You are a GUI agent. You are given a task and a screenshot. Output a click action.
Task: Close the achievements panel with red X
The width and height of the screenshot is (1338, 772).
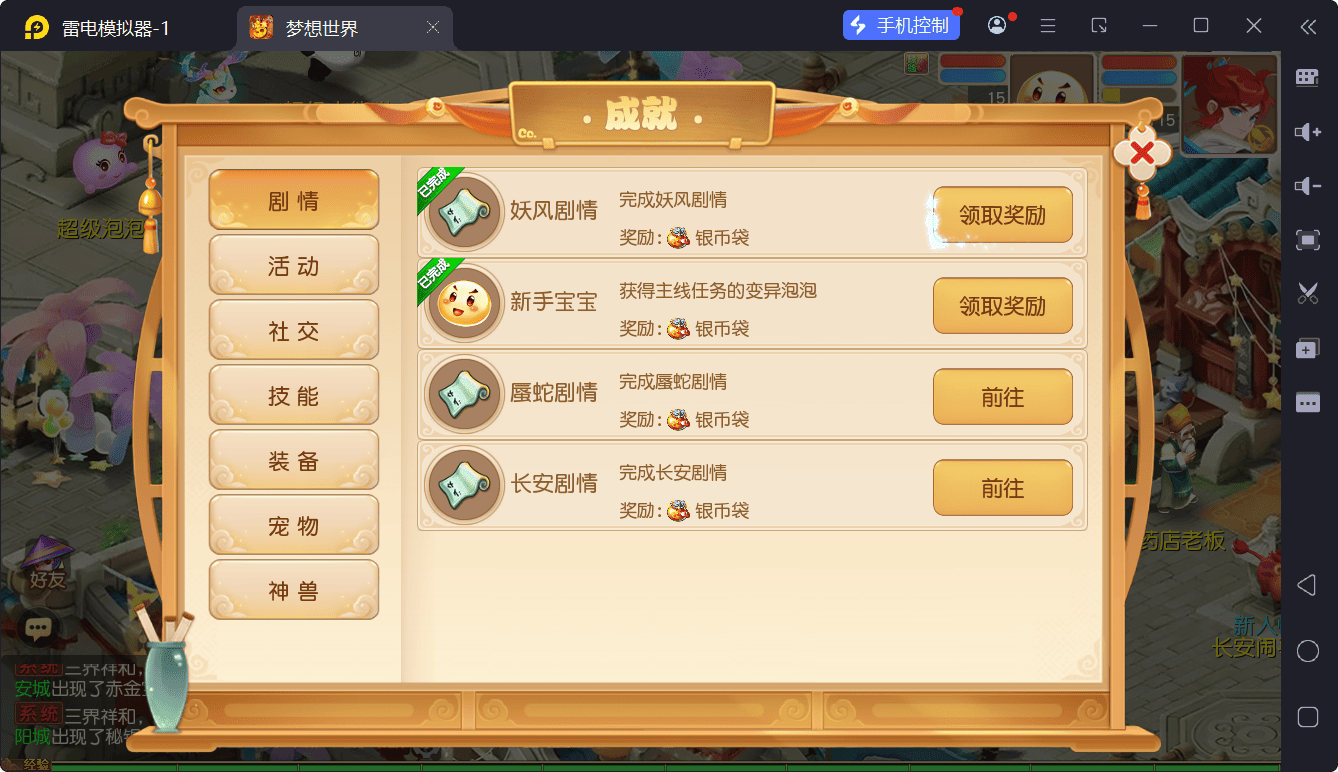click(1143, 153)
